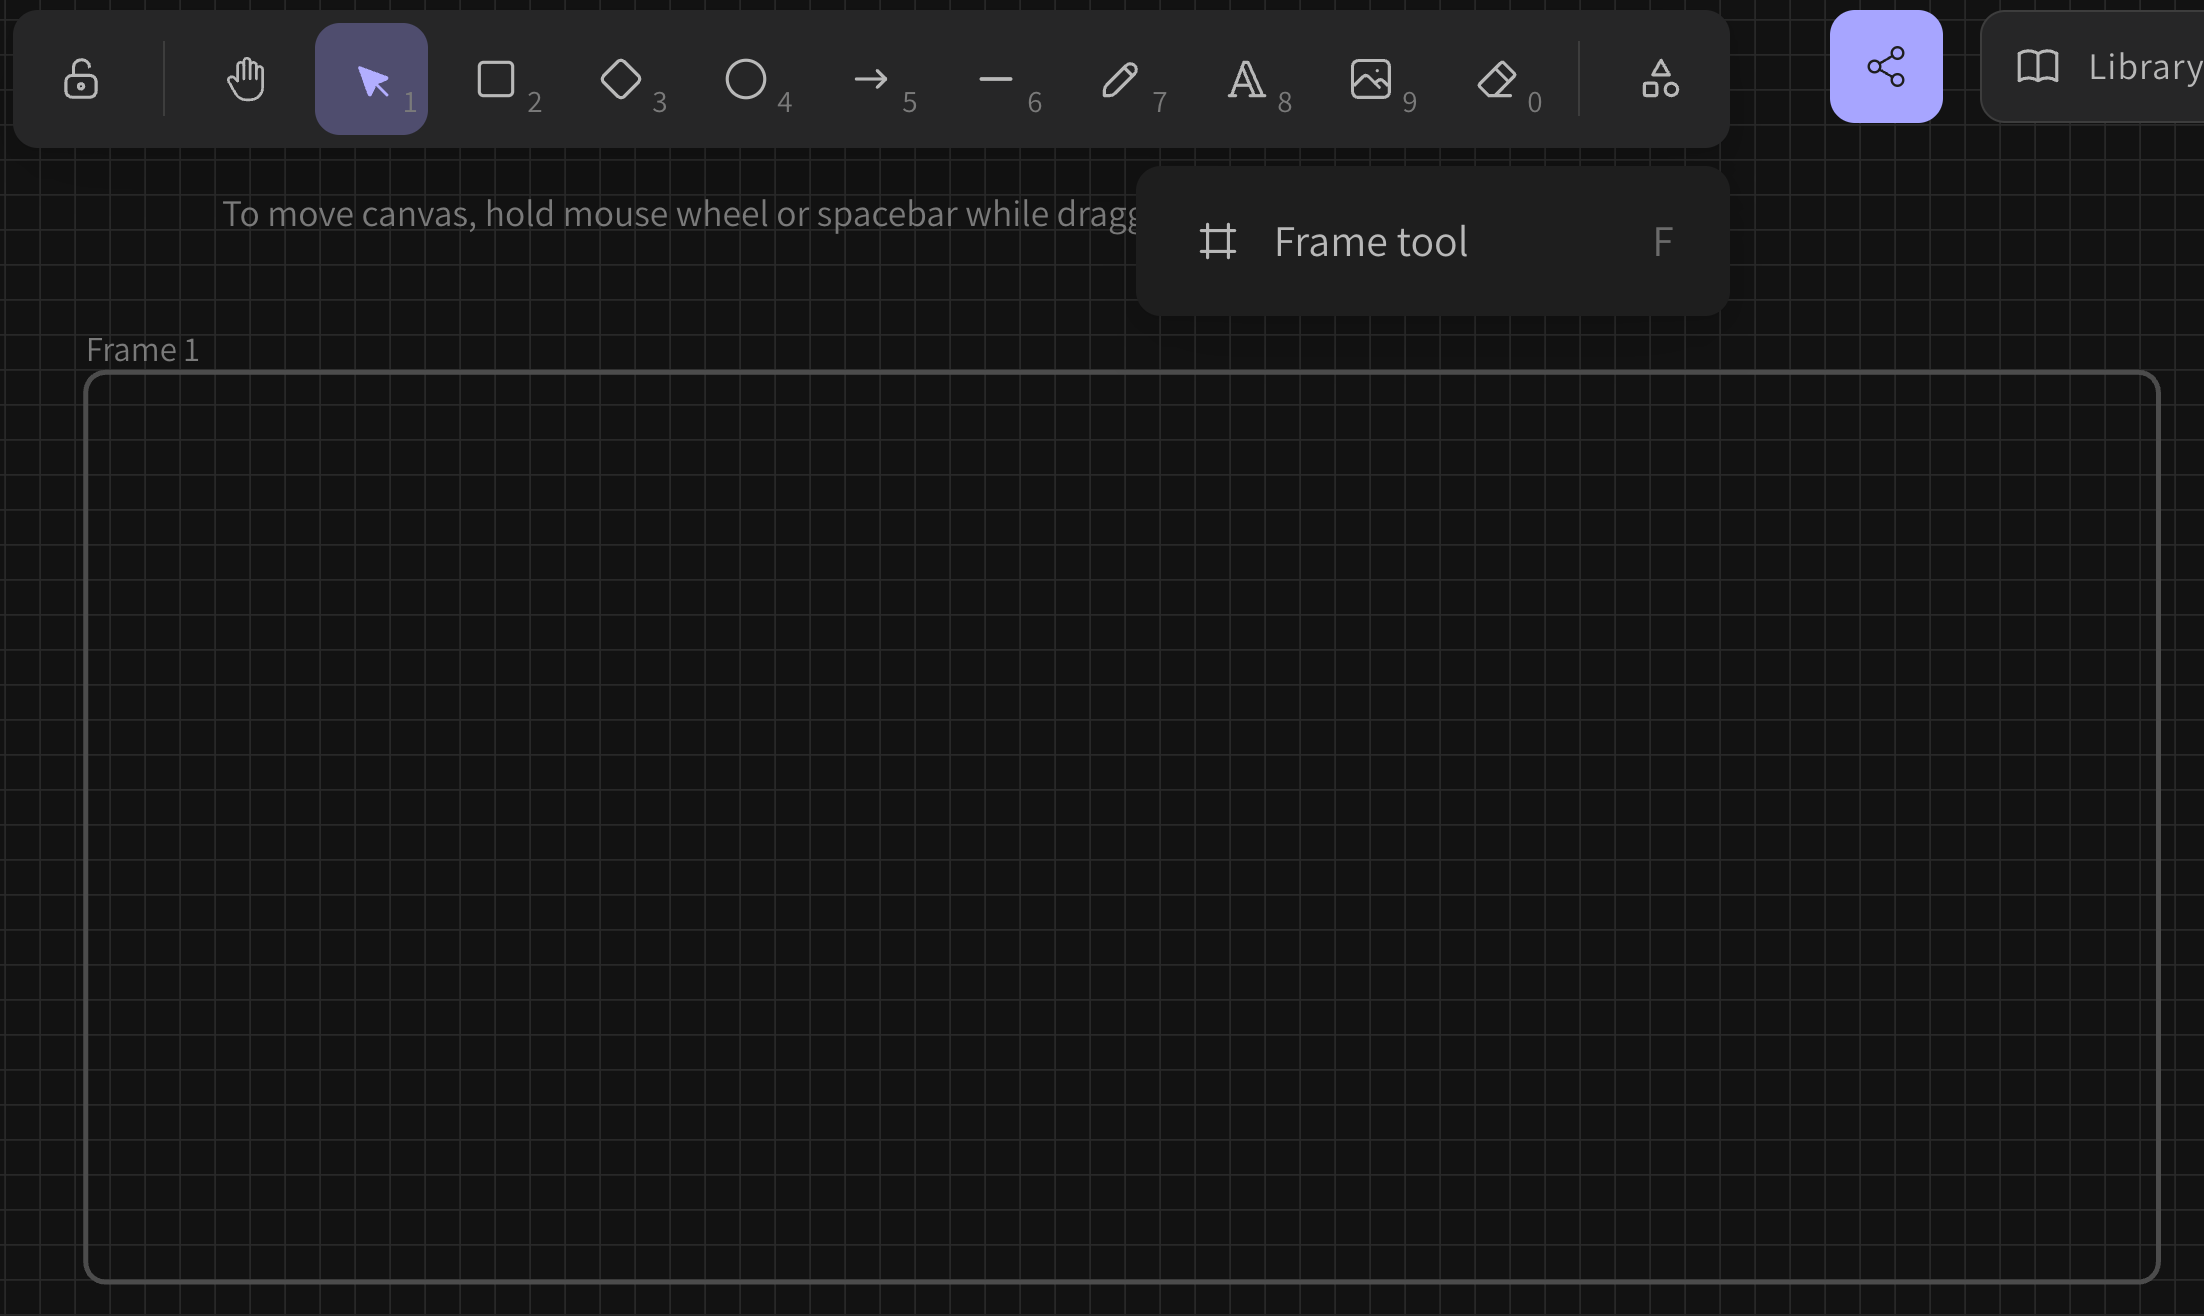Click the Frame 1 label
Image resolution: width=2204 pixels, height=1316 pixels.
click(x=143, y=349)
